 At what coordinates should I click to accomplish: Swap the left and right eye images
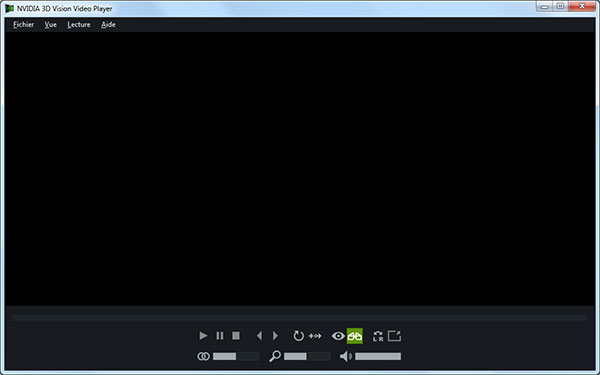tap(378, 336)
